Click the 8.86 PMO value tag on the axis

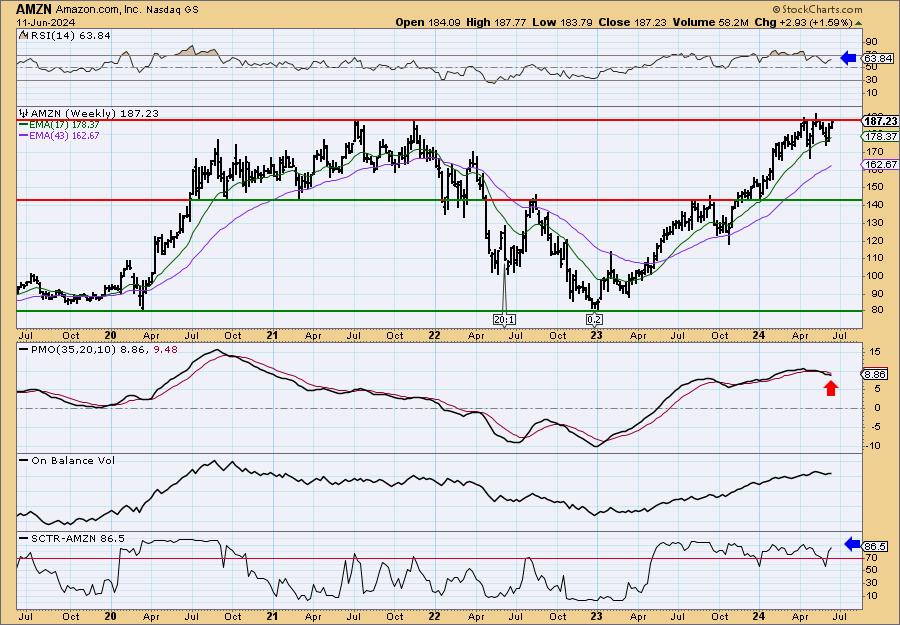click(x=876, y=374)
